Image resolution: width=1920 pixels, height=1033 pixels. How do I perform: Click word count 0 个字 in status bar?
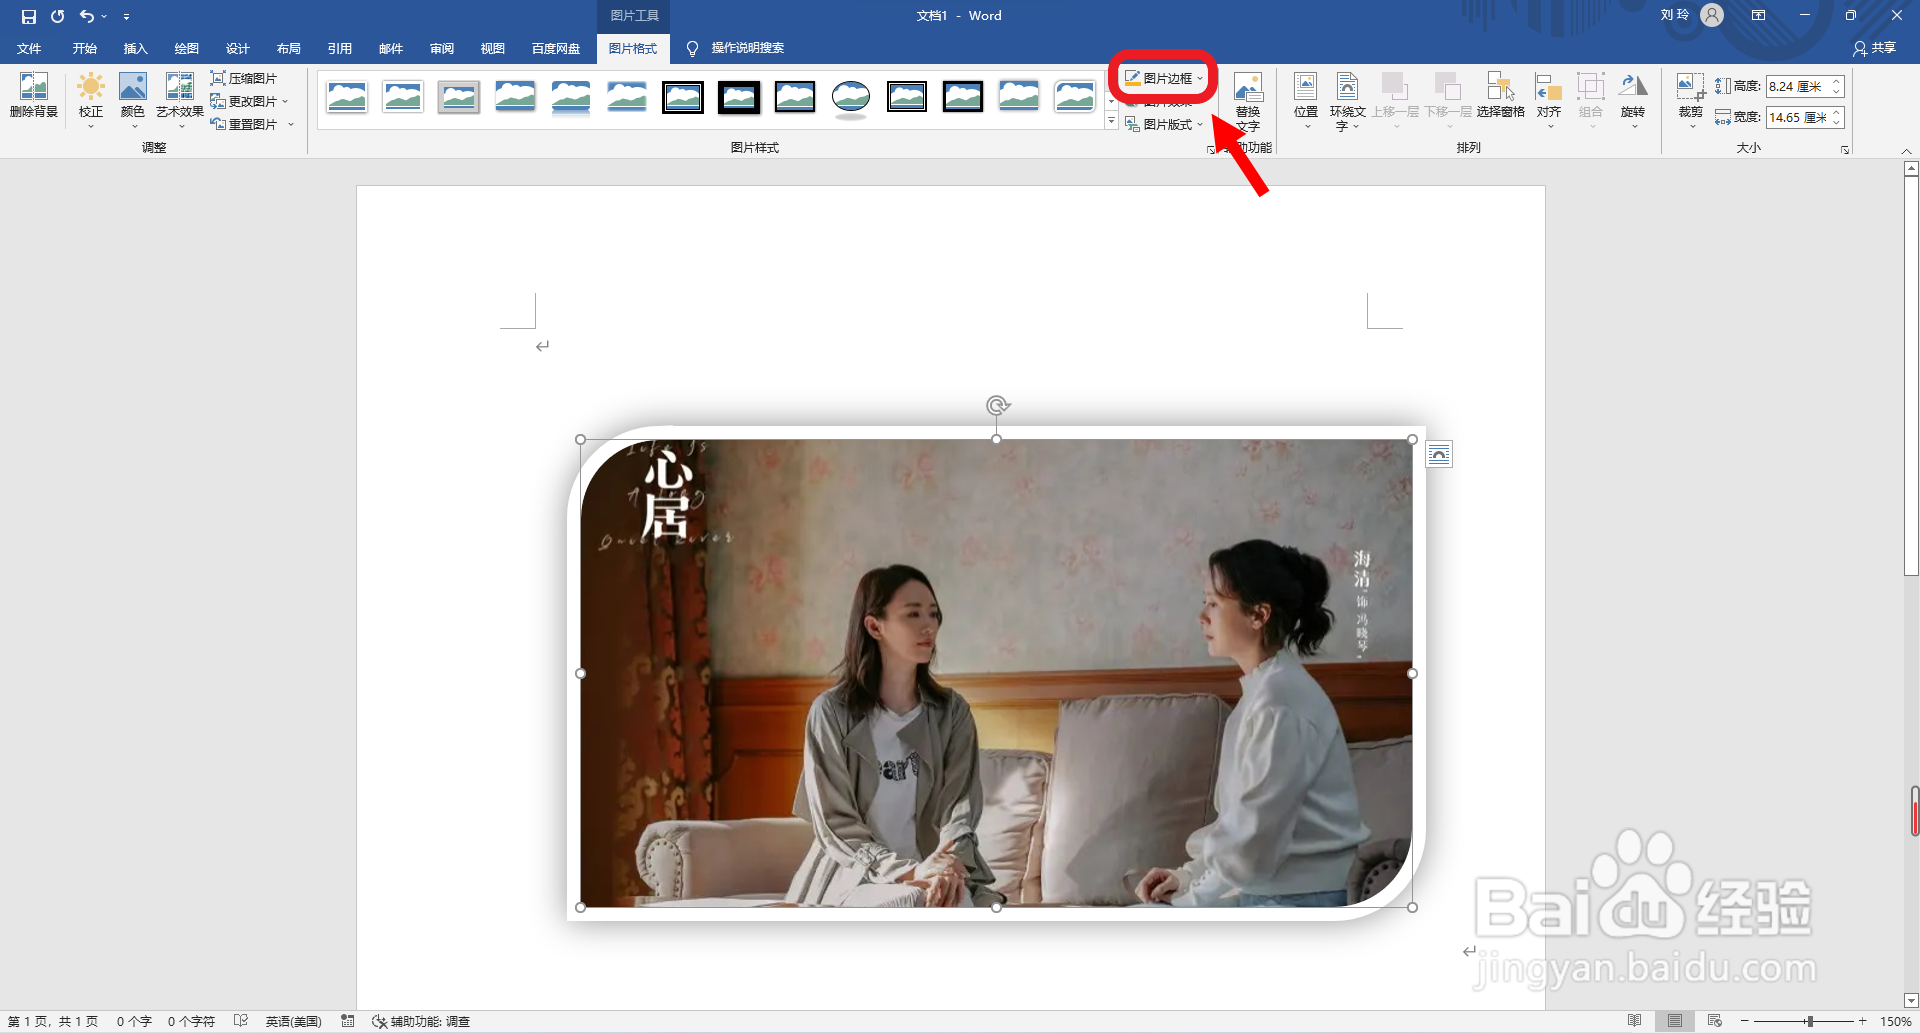[x=134, y=1021]
